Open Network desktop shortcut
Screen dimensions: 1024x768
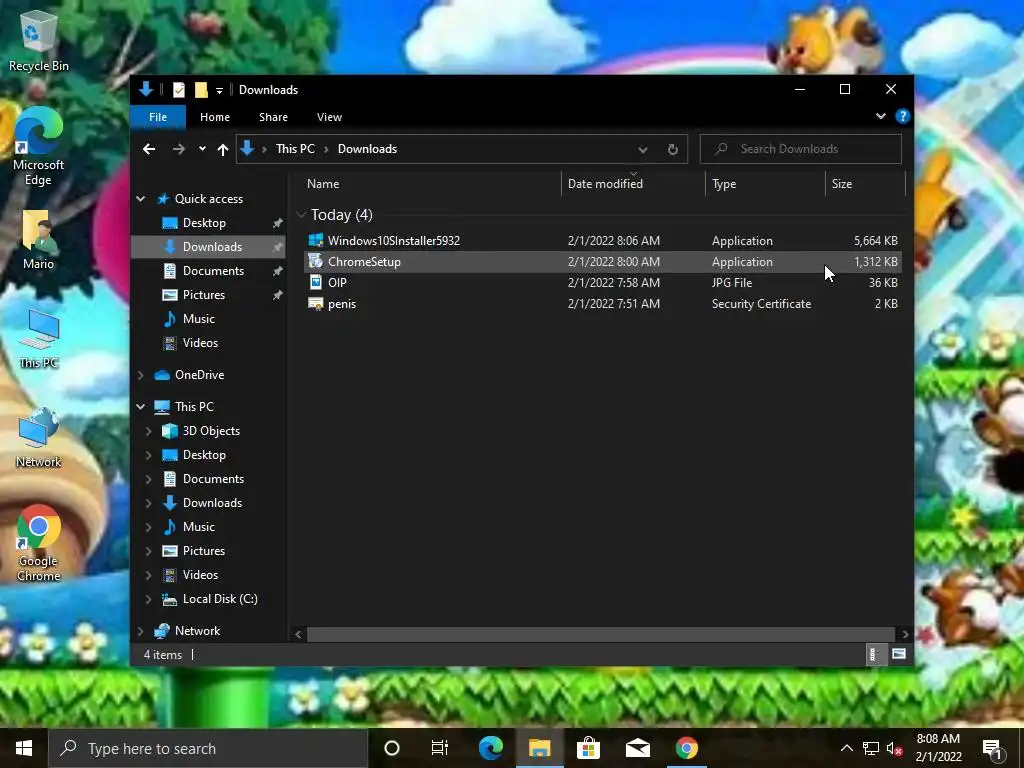tap(39, 438)
